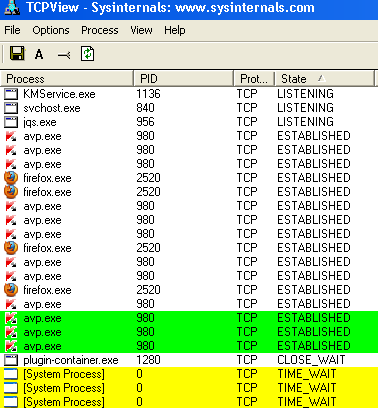The image size is (378, 408).
Task: Click the jqs.exe window icon
Action: tap(11, 122)
